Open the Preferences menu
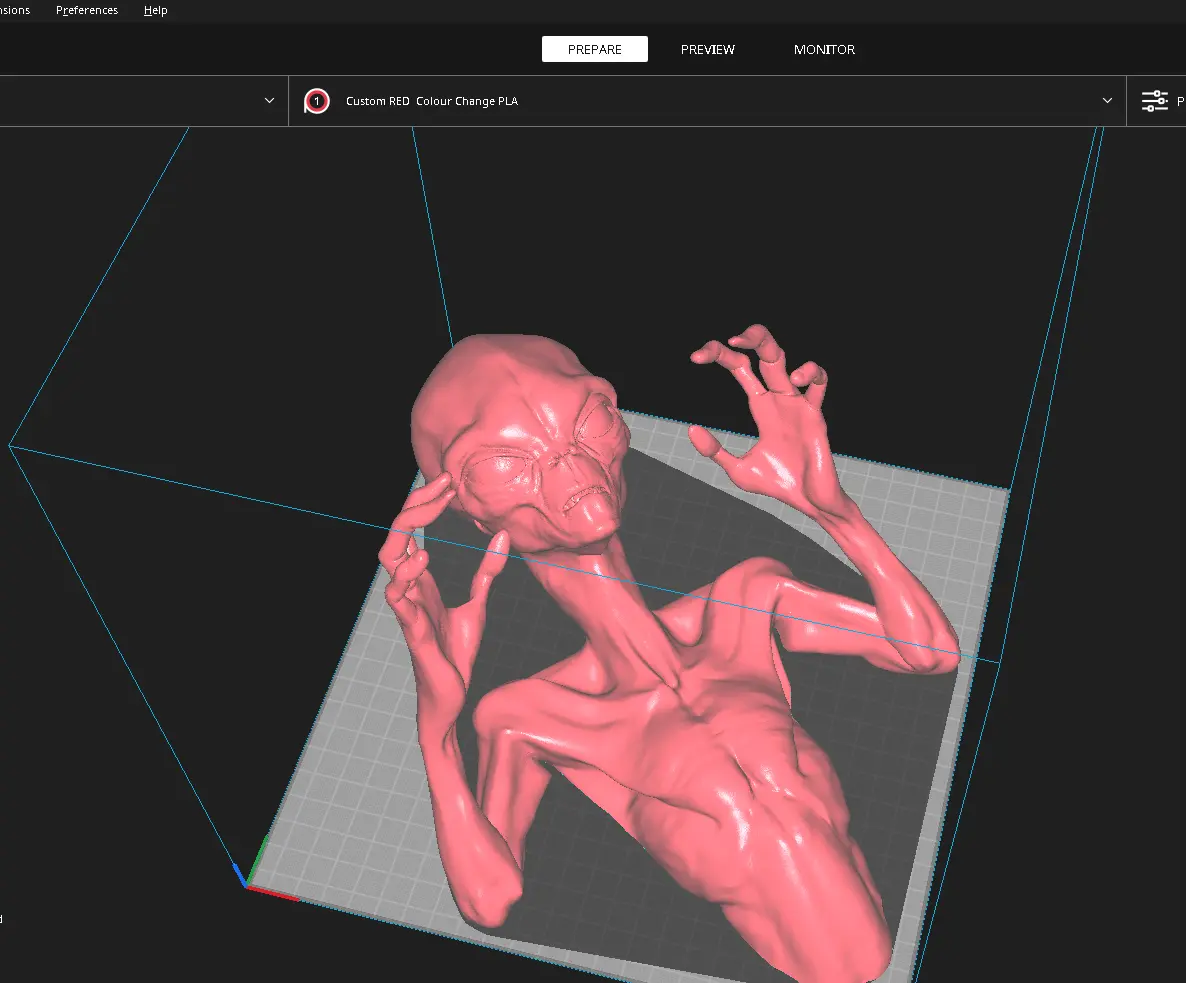This screenshot has width=1186, height=983. [x=87, y=10]
